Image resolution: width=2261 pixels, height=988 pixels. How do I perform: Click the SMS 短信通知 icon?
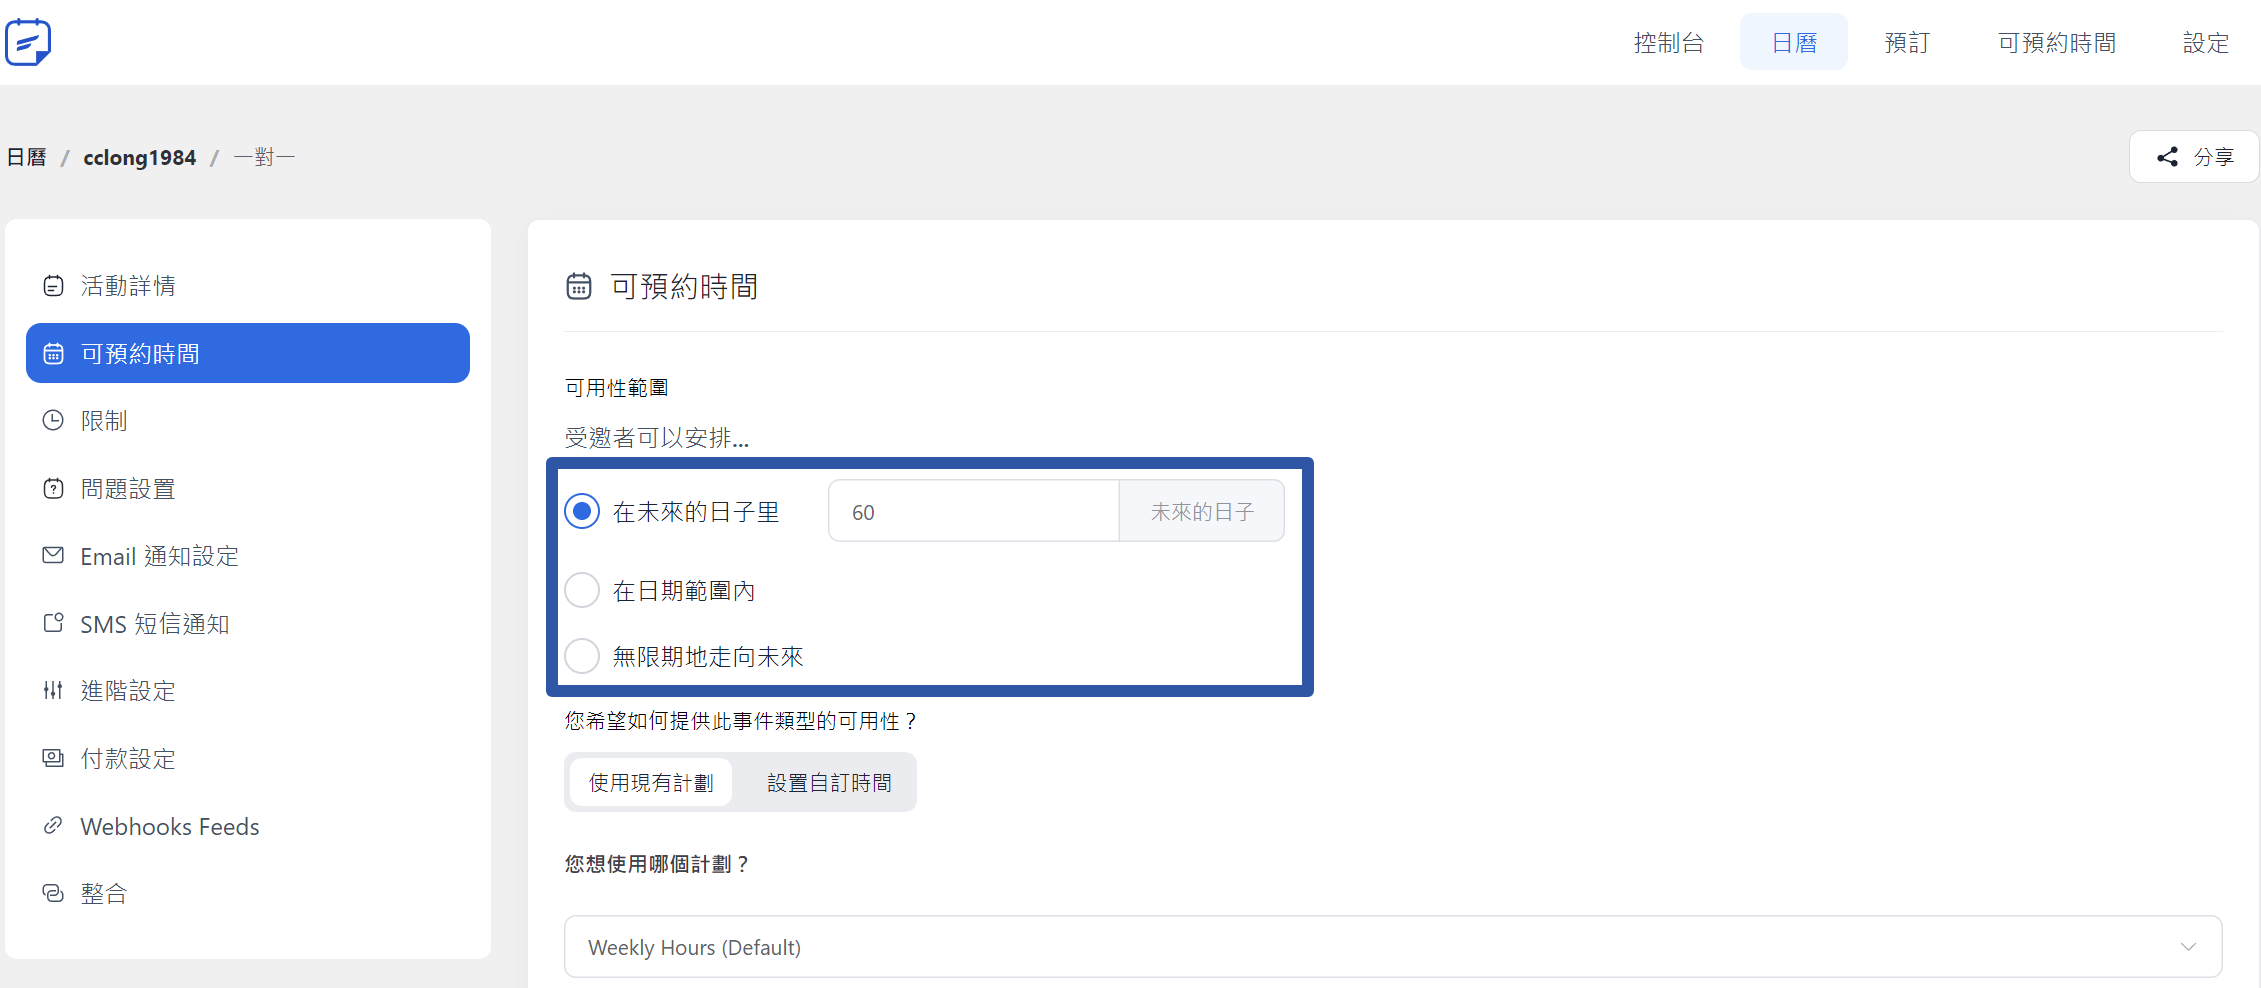[x=53, y=624]
